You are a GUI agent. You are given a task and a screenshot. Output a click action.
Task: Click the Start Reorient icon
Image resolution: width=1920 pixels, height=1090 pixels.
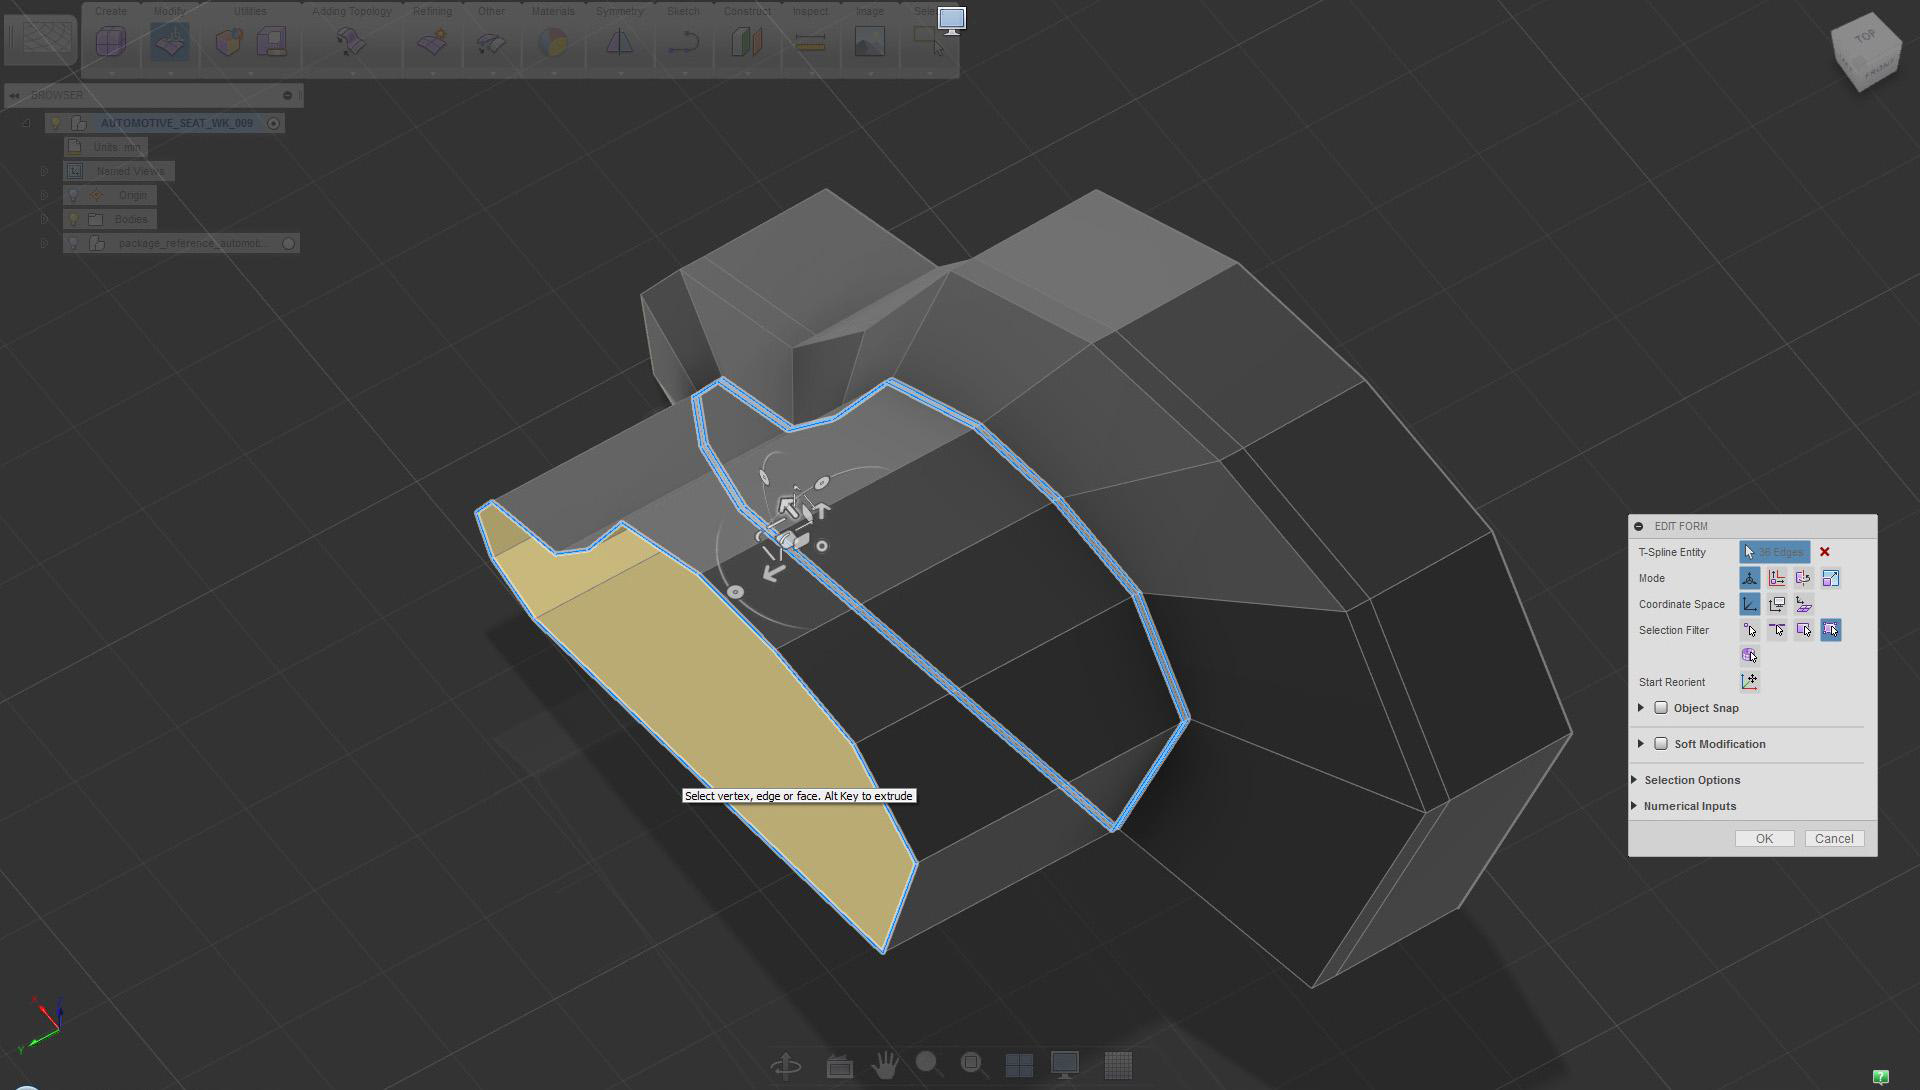[1749, 682]
